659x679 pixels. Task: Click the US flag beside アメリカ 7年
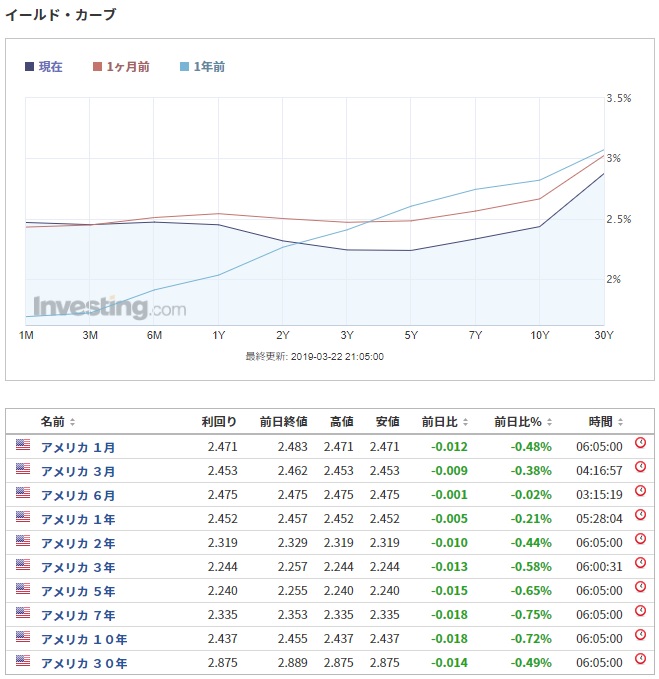tap(23, 613)
